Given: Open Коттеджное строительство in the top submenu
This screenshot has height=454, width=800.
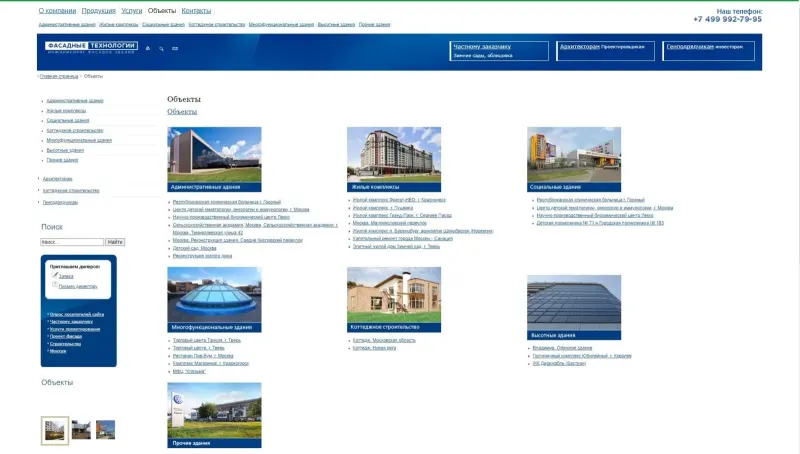Looking at the screenshot, I should pyautogui.click(x=217, y=24).
